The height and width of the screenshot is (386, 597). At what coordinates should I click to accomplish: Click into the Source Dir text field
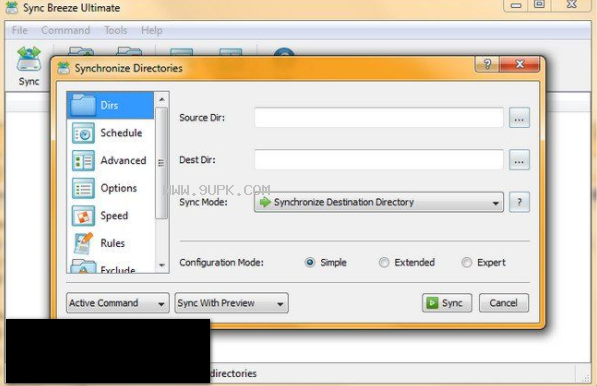point(379,118)
